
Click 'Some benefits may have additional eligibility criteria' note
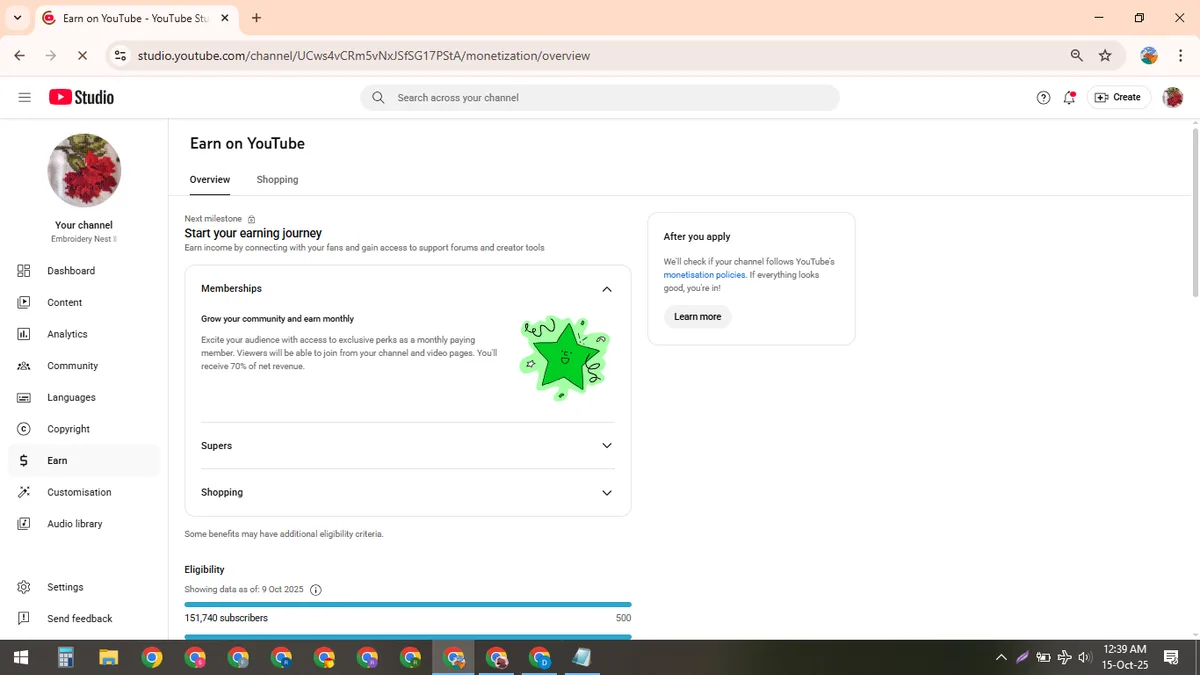tap(284, 534)
